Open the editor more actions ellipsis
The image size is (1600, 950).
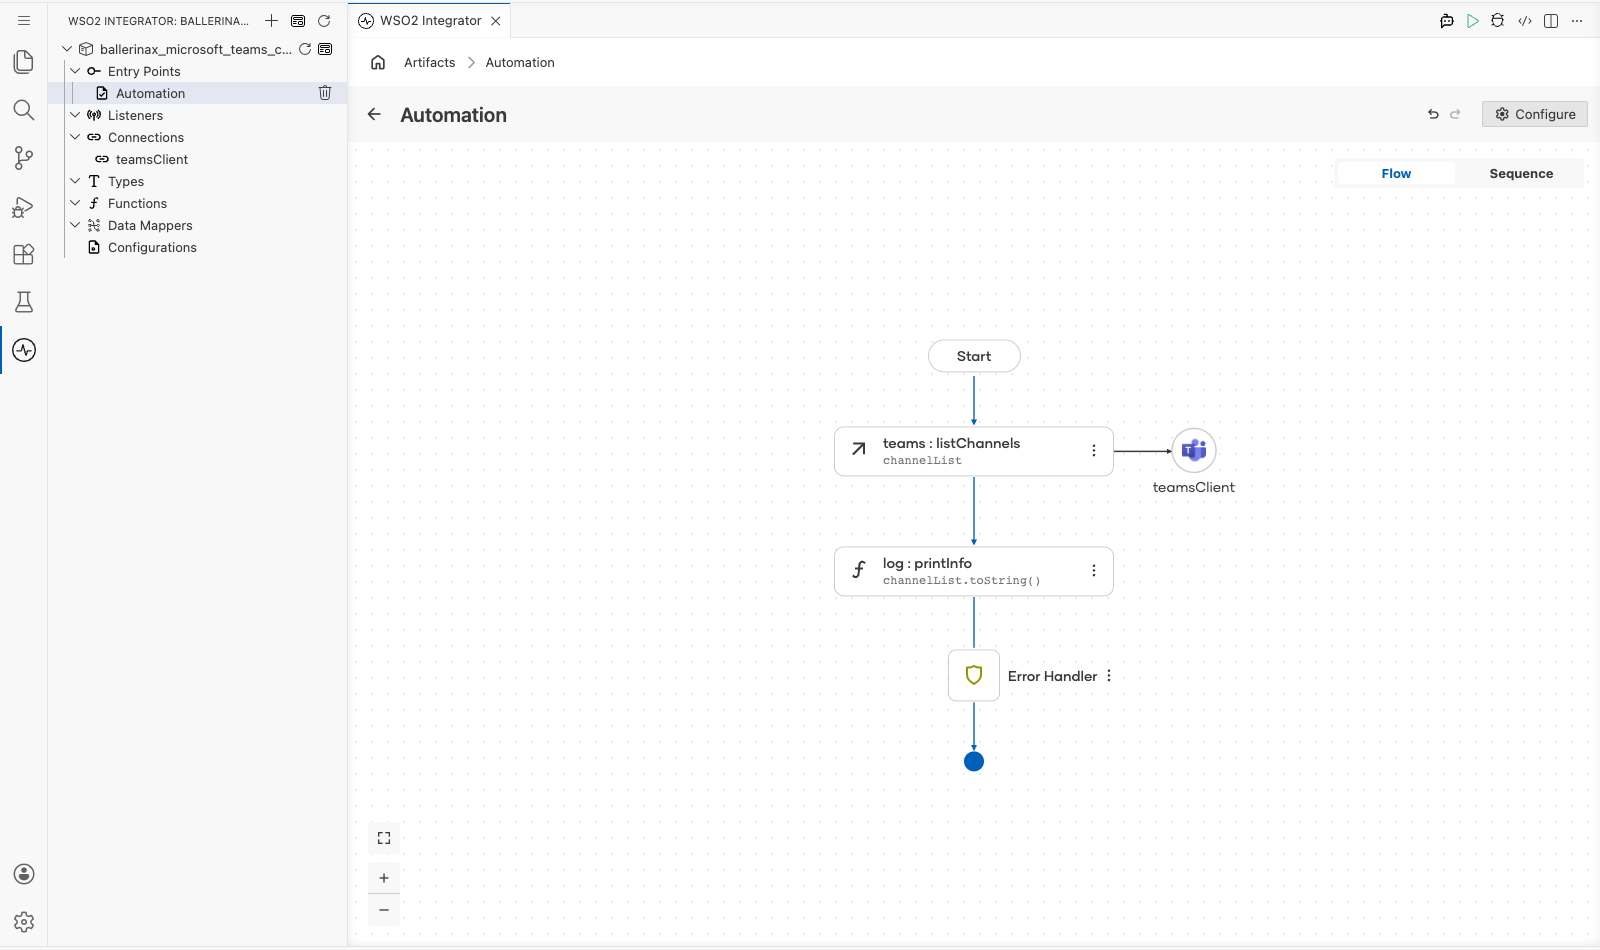point(1577,20)
